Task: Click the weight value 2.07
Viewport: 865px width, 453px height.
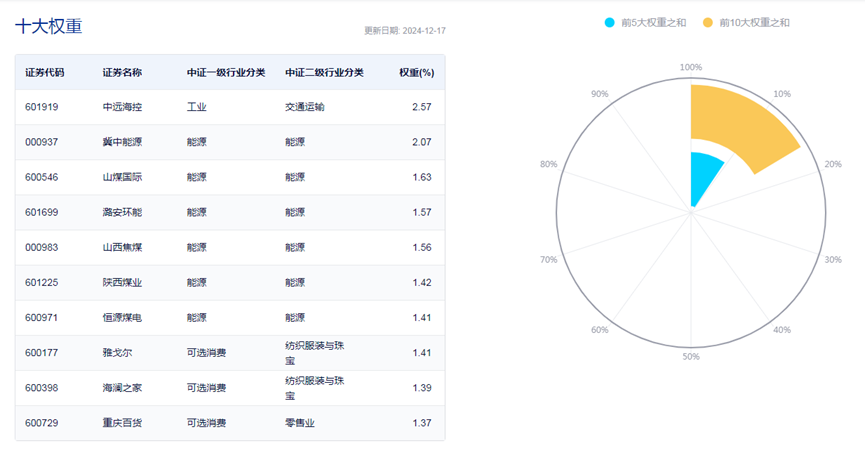Action: [421, 142]
